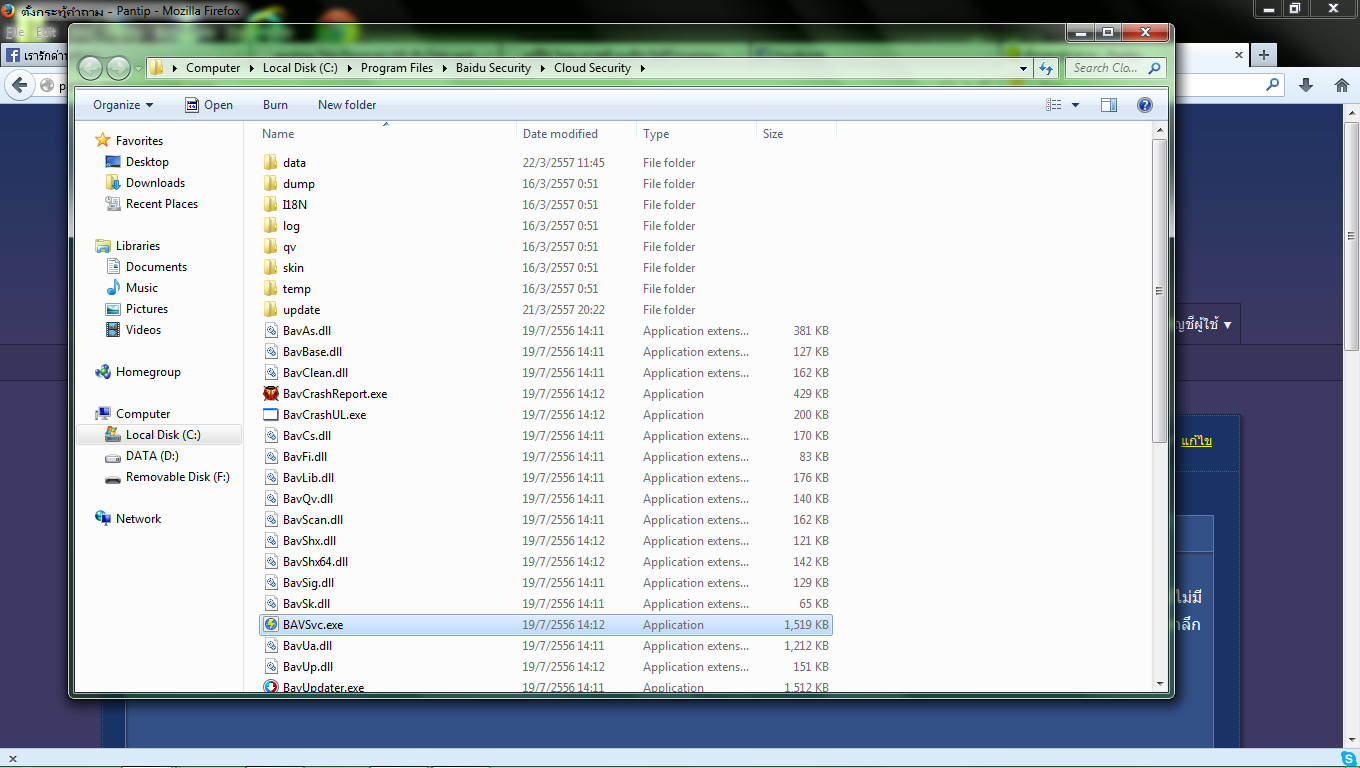Sort by the Type column header
This screenshot has height=768, width=1360.
pos(696,134)
